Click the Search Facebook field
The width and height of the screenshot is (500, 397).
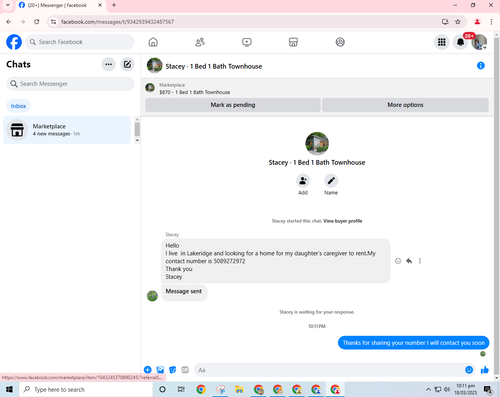[80, 42]
